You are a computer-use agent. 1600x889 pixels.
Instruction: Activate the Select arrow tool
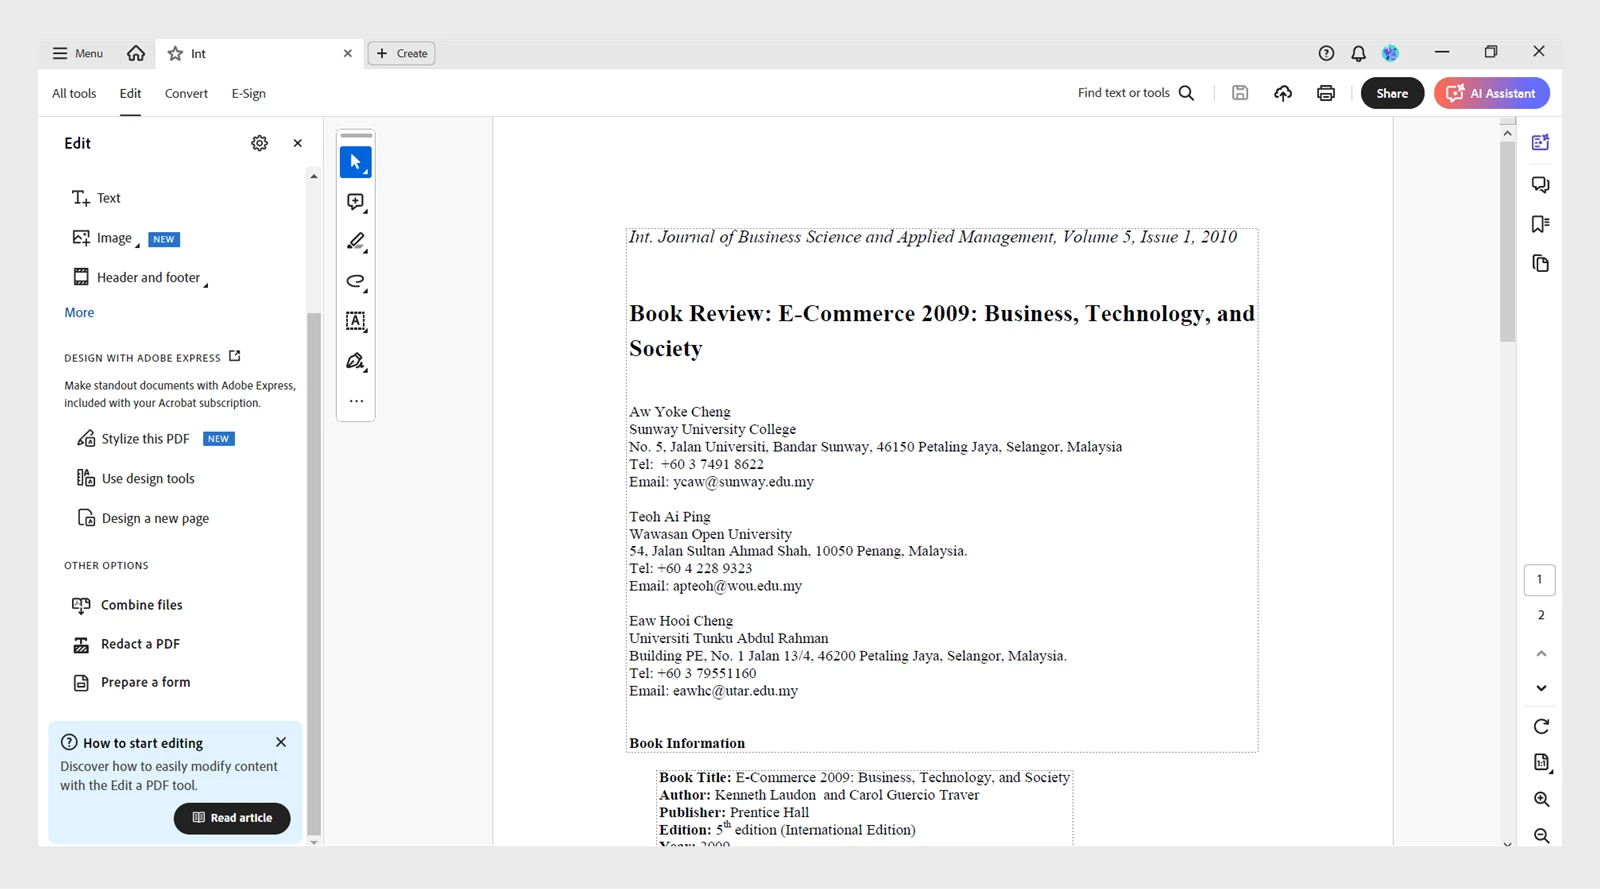point(356,162)
